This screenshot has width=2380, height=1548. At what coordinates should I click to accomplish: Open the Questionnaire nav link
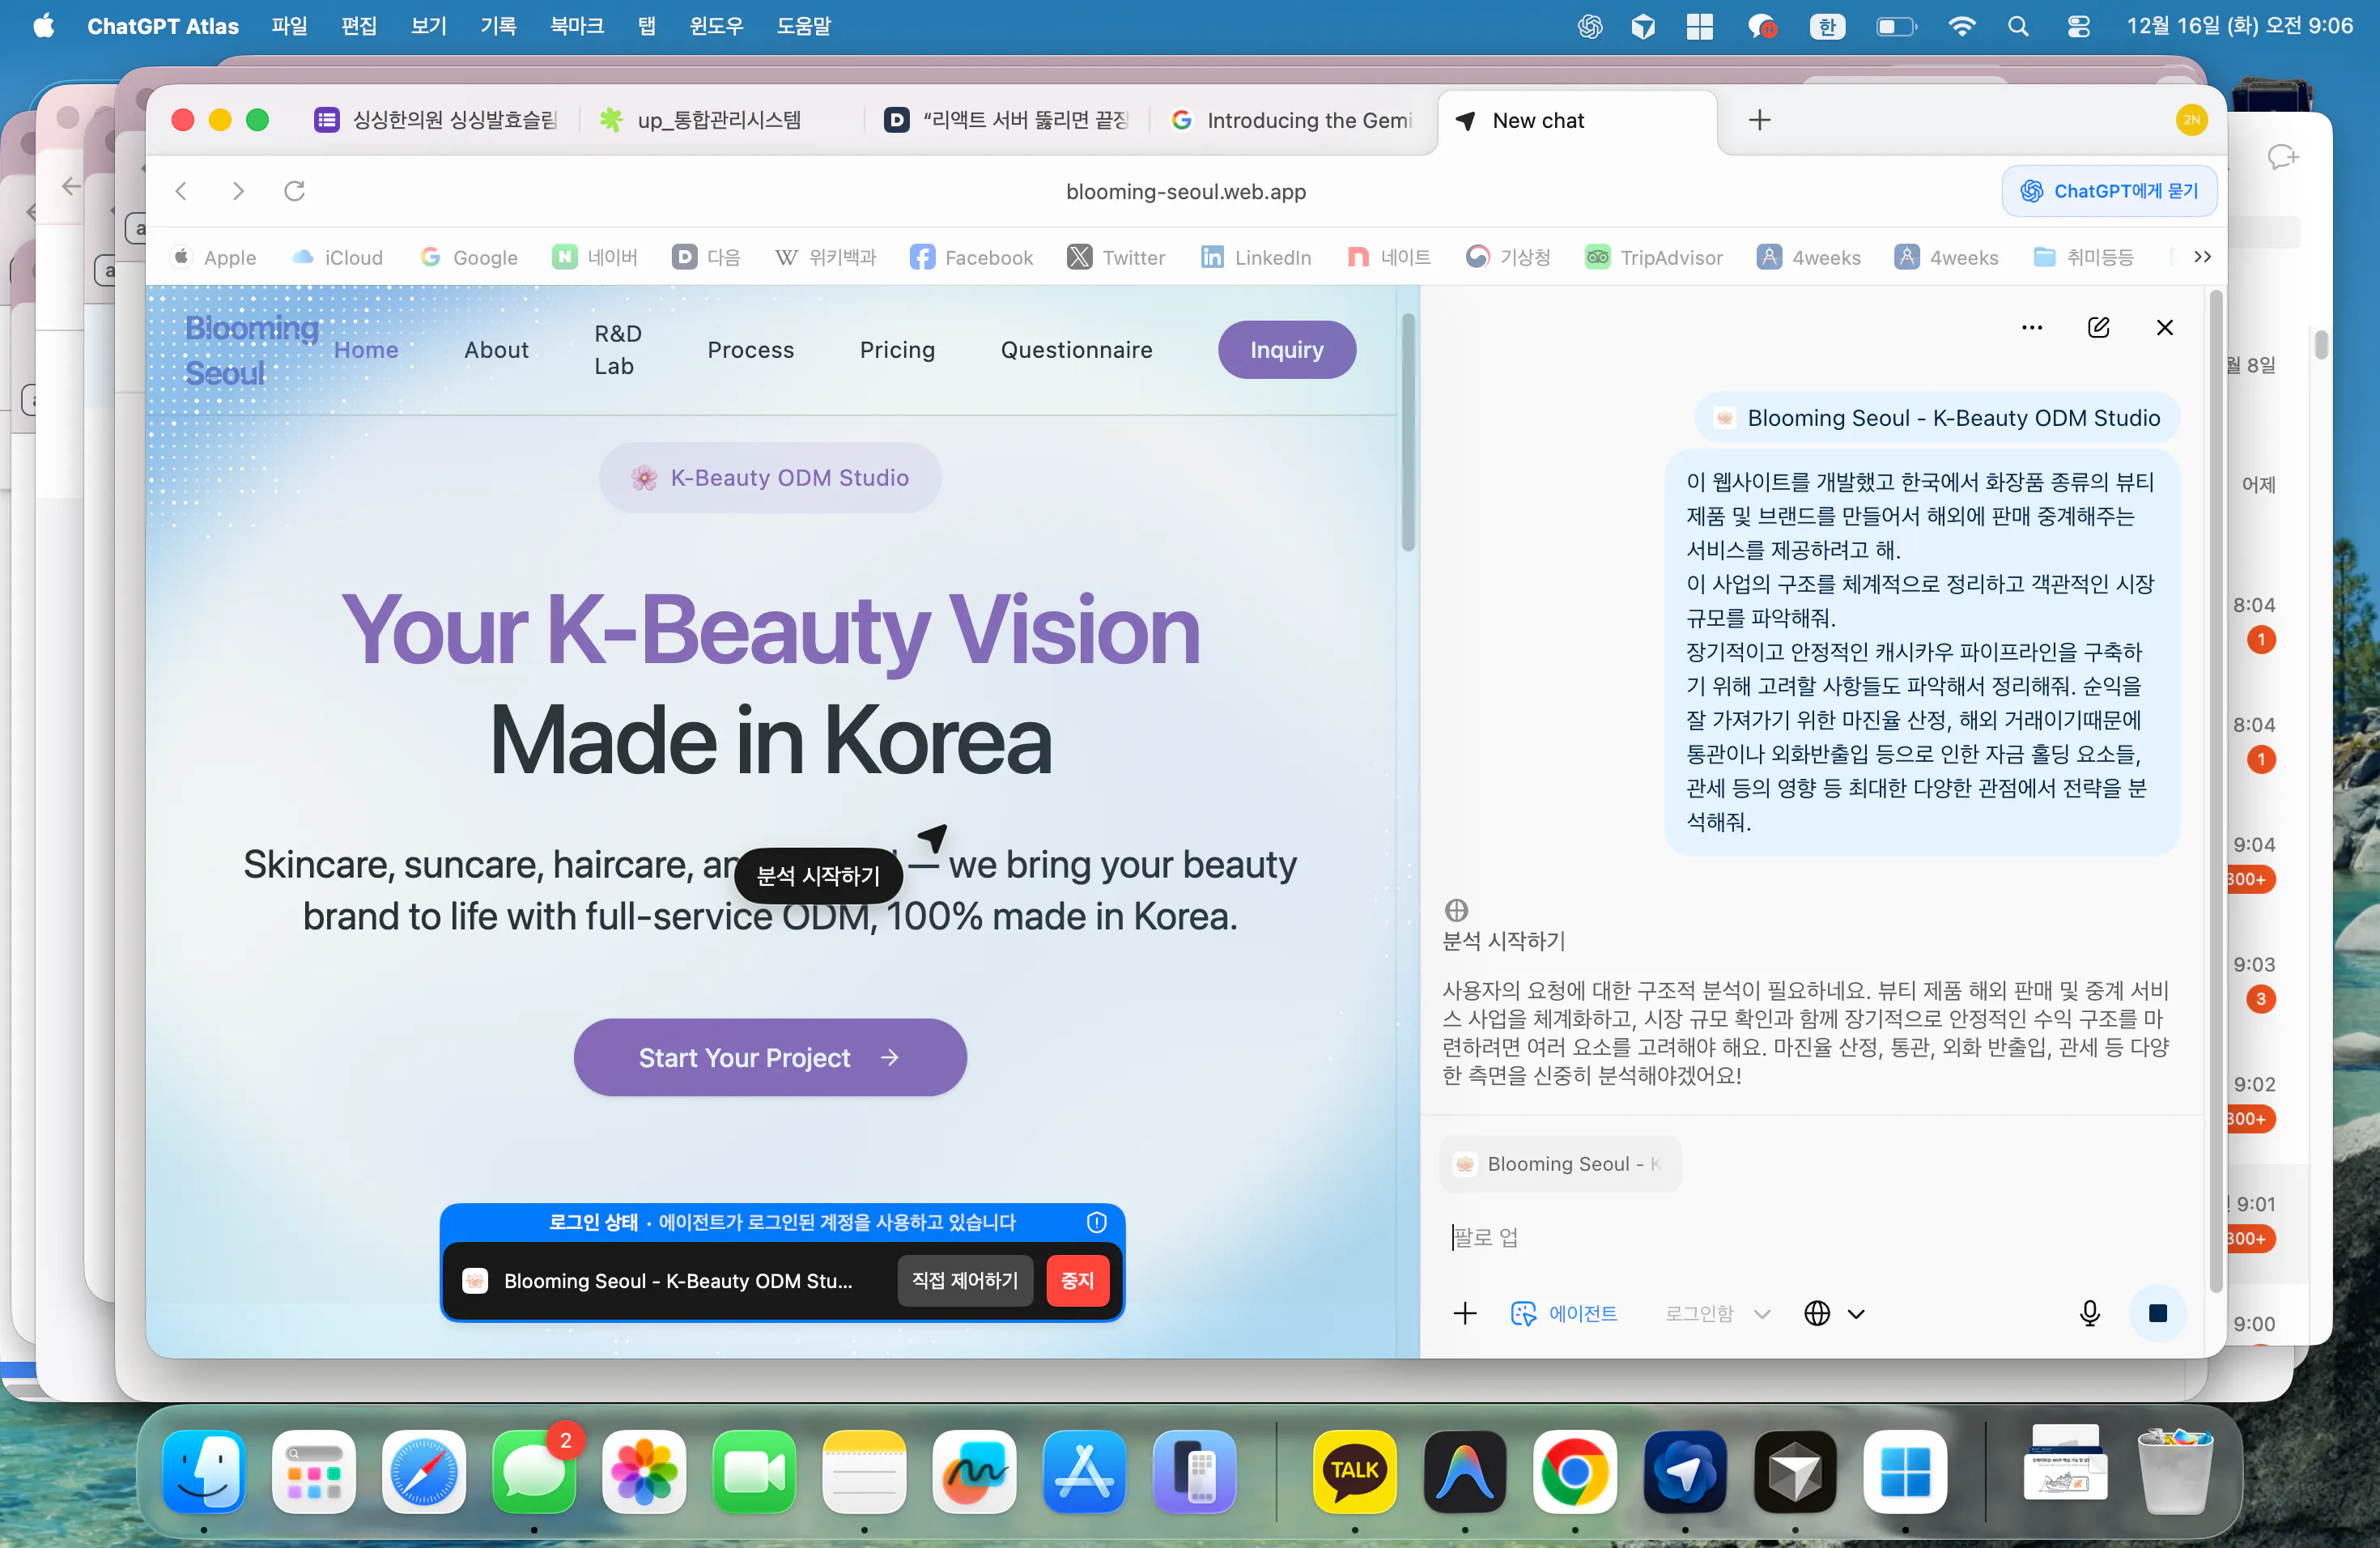click(1076, 349)
